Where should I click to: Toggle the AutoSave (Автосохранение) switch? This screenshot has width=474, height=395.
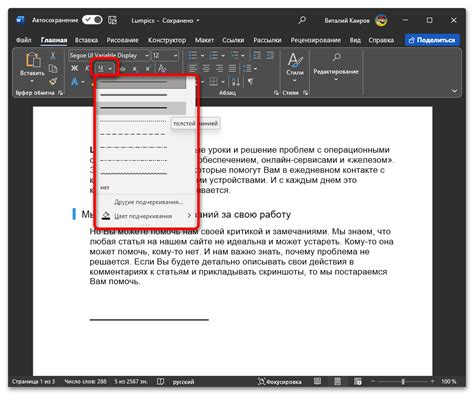coord(92,20)
